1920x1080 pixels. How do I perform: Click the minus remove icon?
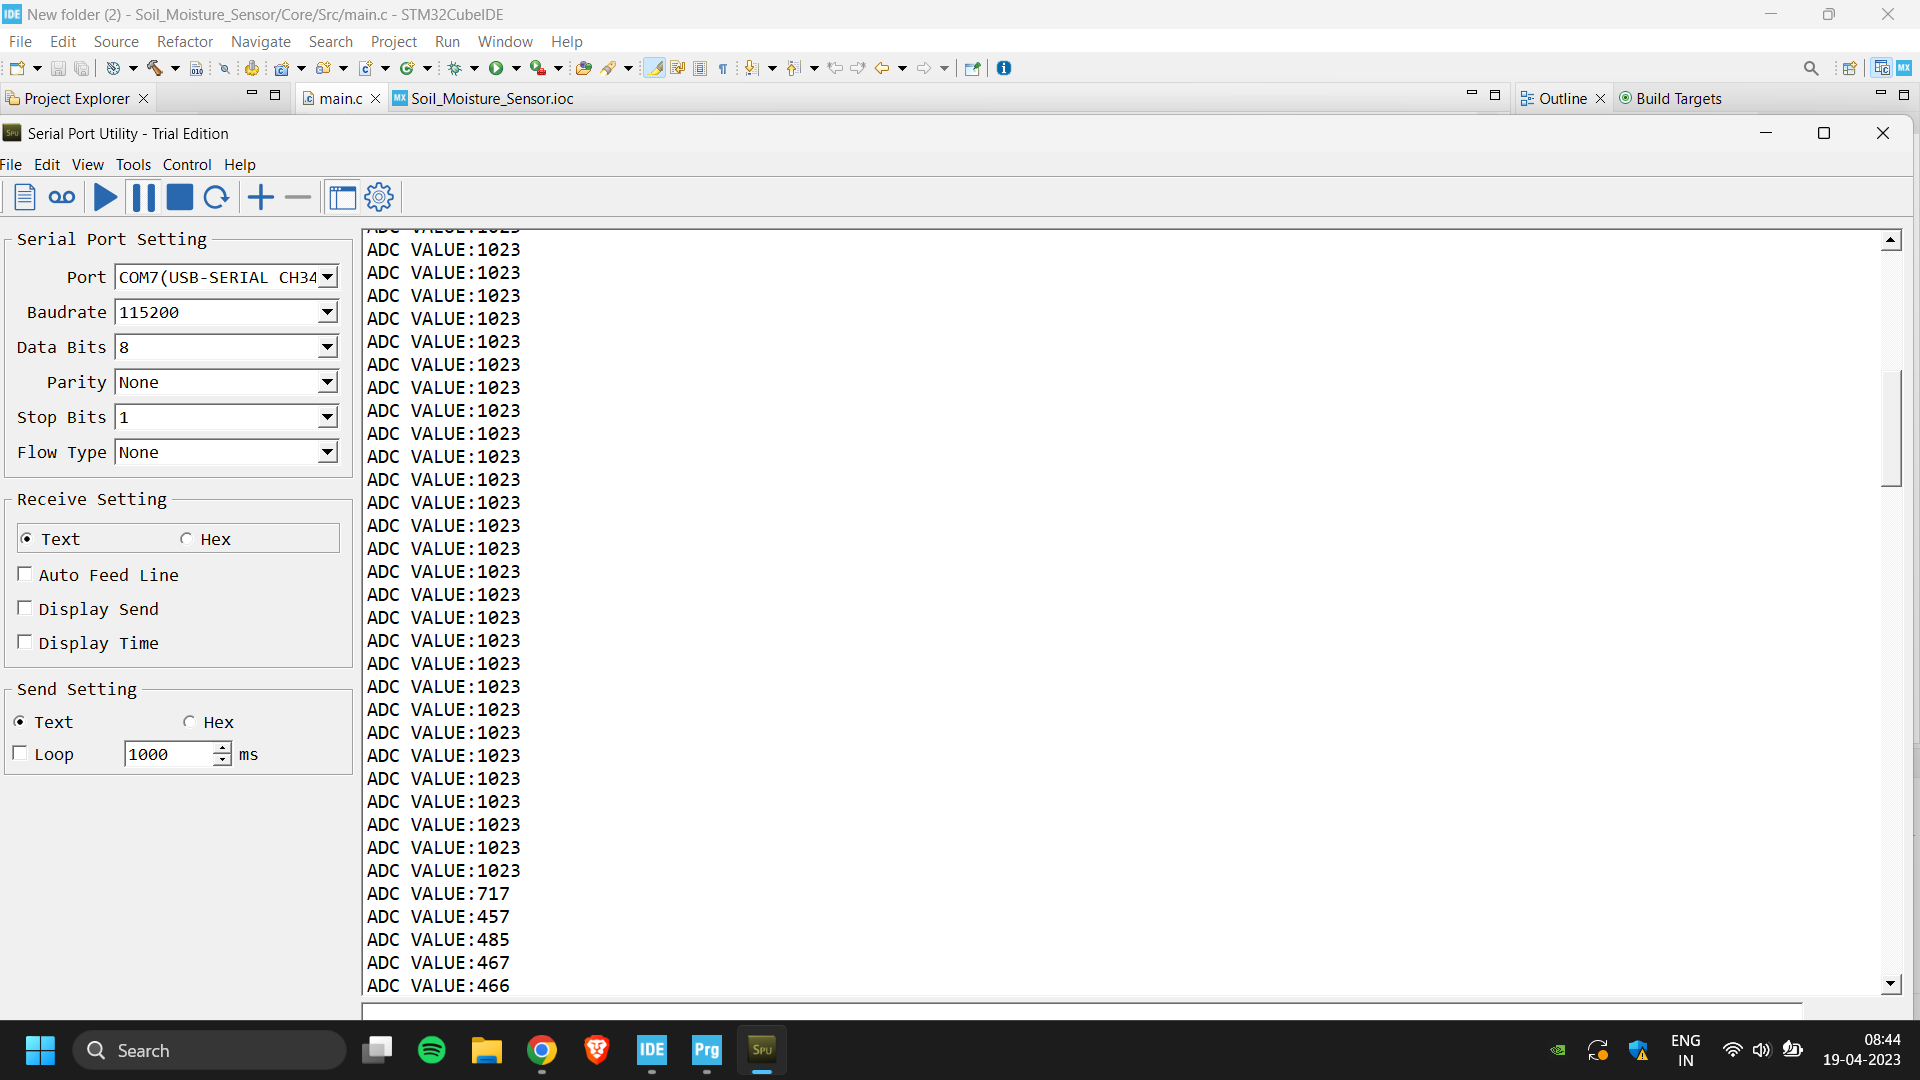(x=298, y=197)
